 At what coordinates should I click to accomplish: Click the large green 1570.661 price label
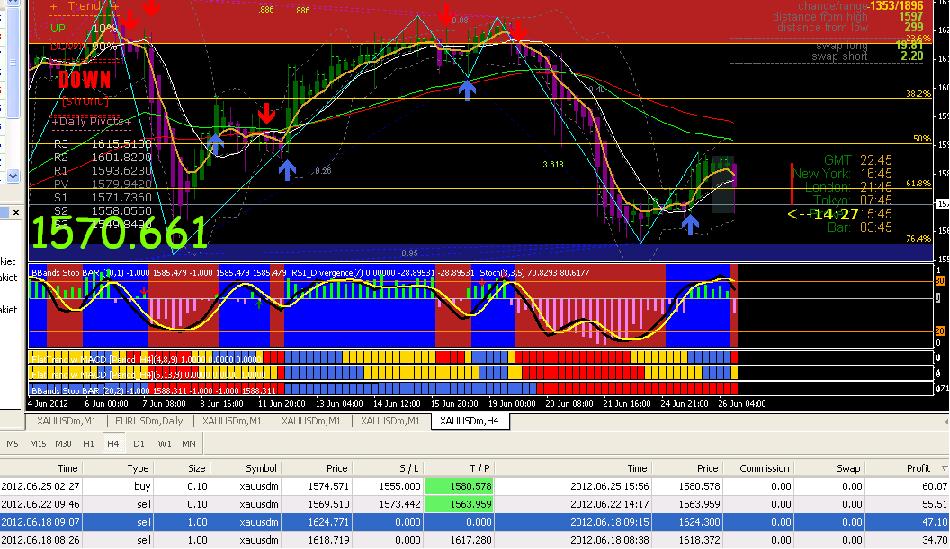coord(120,232)
